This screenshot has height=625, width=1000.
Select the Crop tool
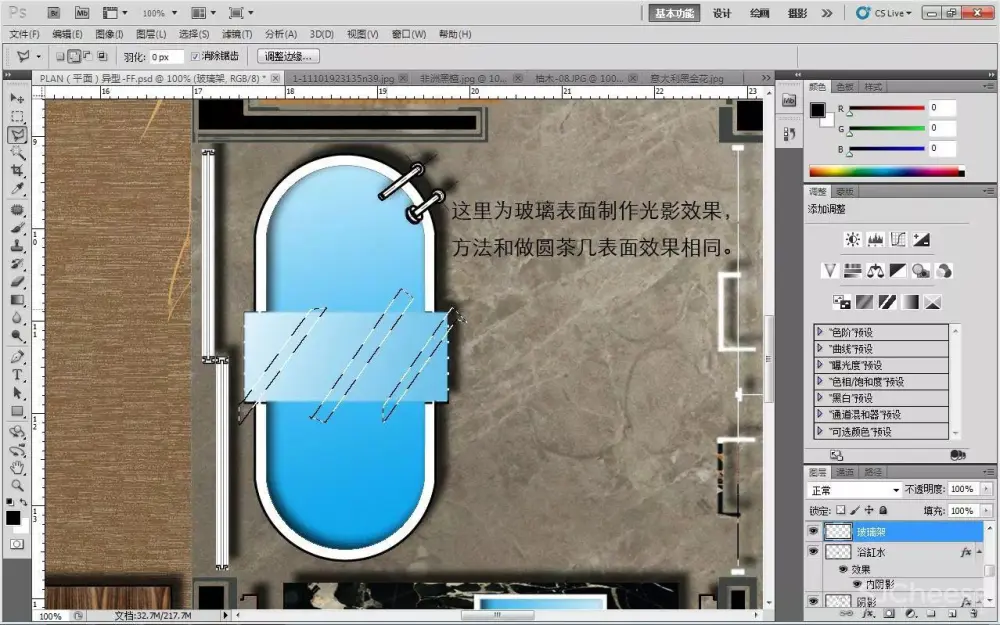17,171
